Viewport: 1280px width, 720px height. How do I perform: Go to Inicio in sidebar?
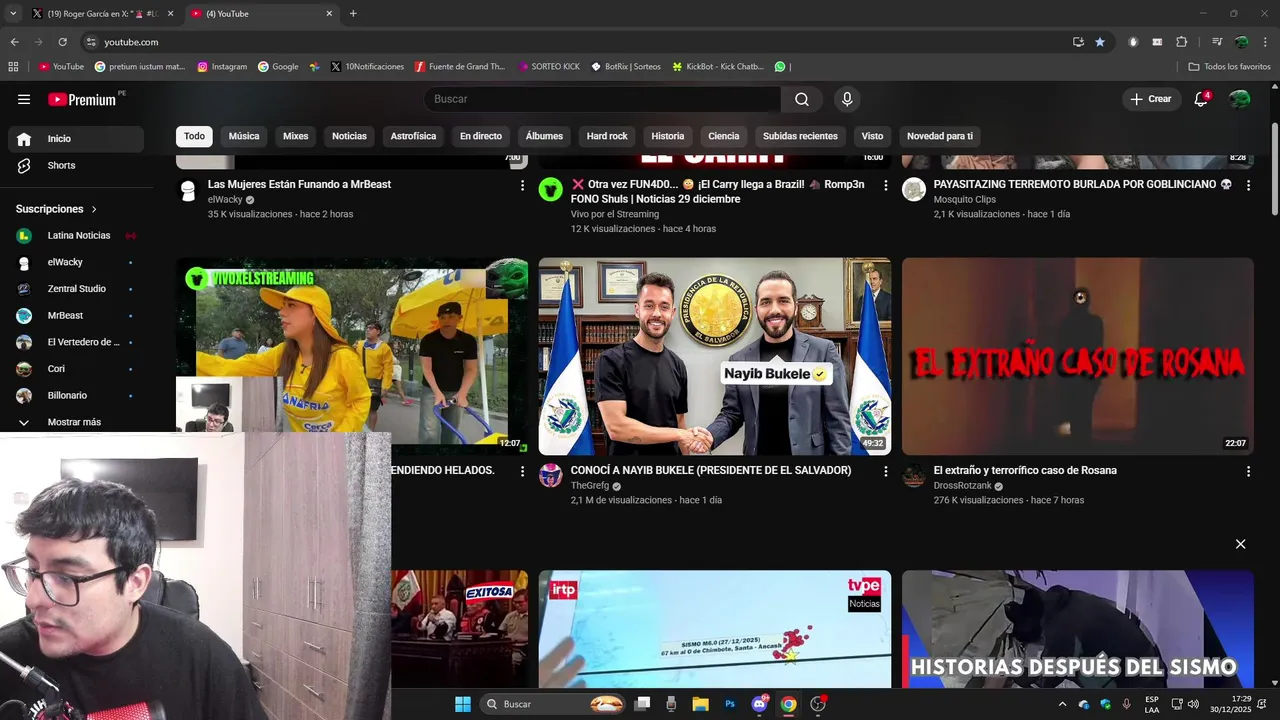pos(76,139)
